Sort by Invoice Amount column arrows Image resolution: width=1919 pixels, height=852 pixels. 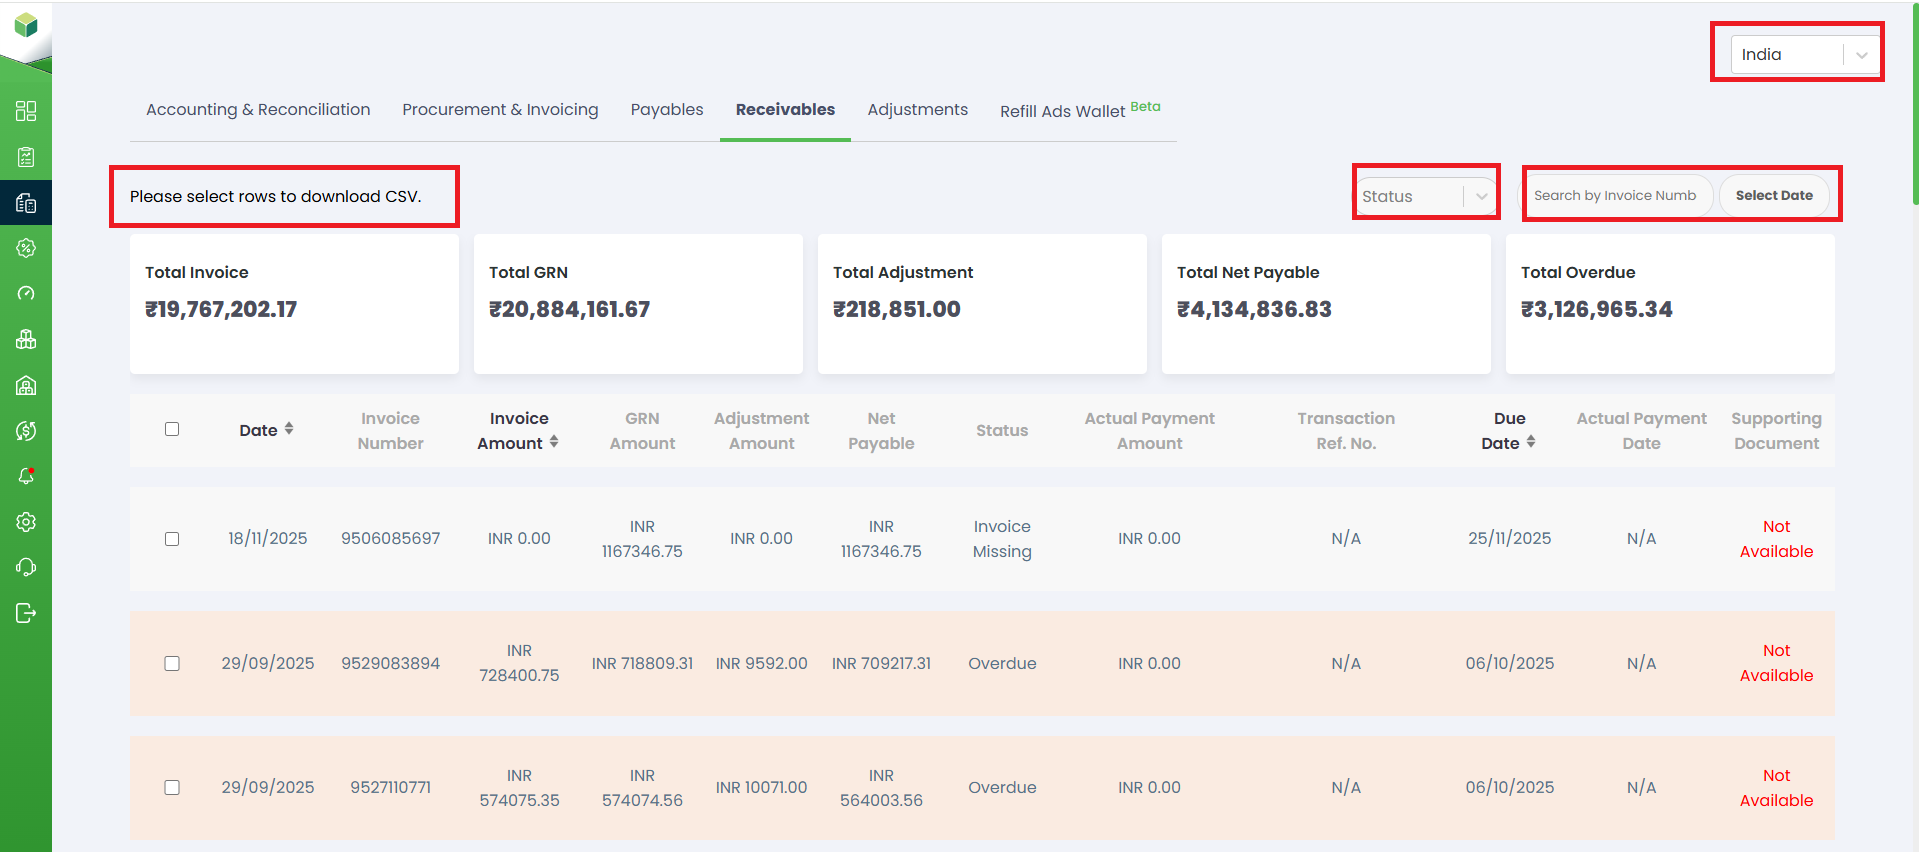click(x=553, y=442)
